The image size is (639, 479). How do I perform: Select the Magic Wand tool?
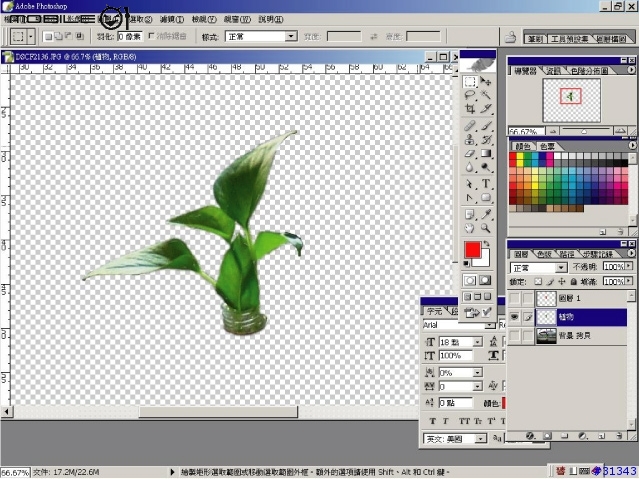[x=487, y=96]
